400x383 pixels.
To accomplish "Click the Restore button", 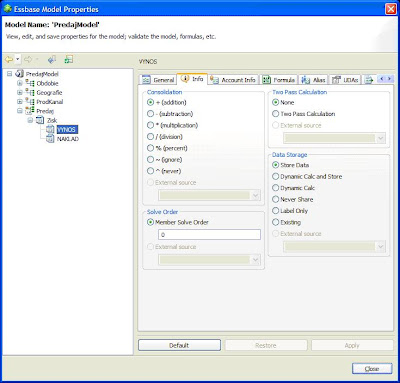I will click(x=266, y=345).
